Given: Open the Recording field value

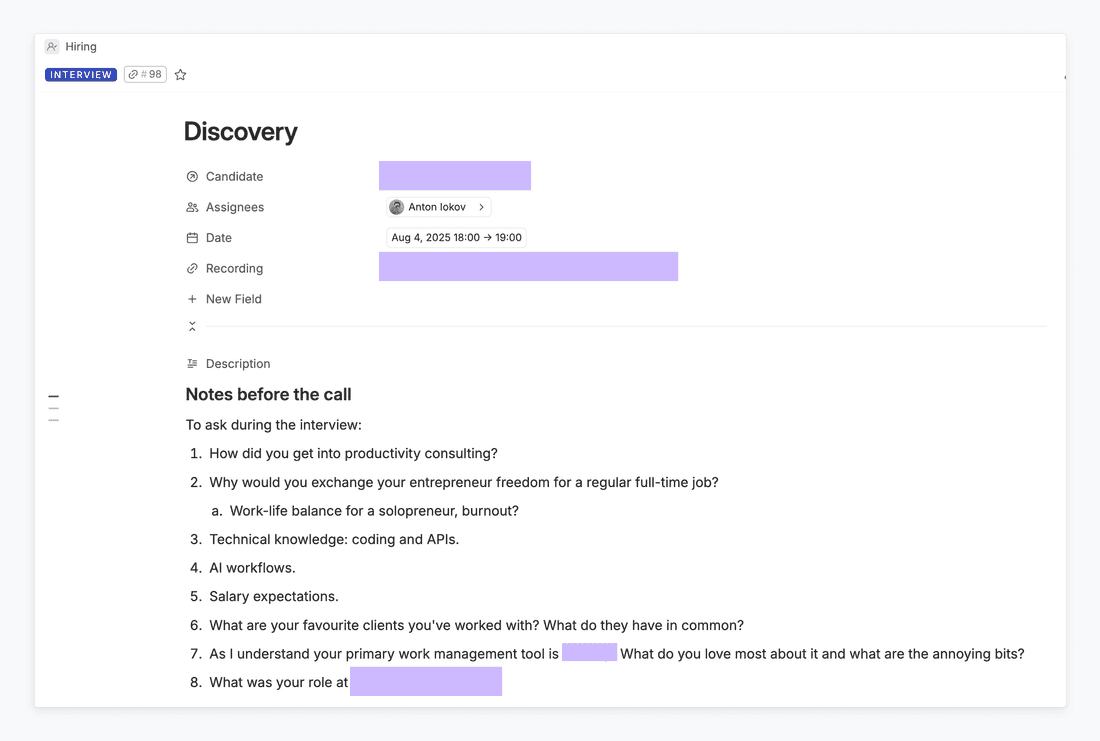Looking at the screenshot, I should click(528, 267).
